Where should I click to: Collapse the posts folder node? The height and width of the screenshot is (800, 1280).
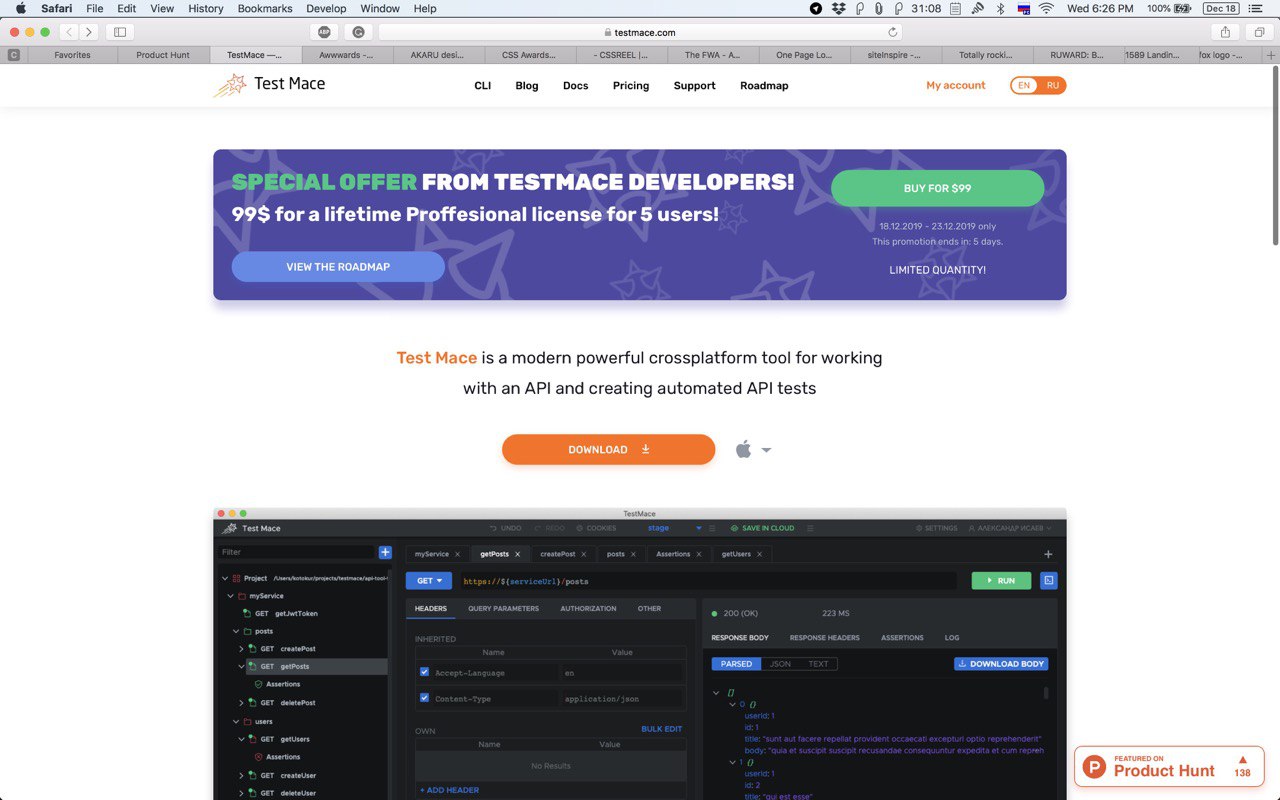pos(237,631)
